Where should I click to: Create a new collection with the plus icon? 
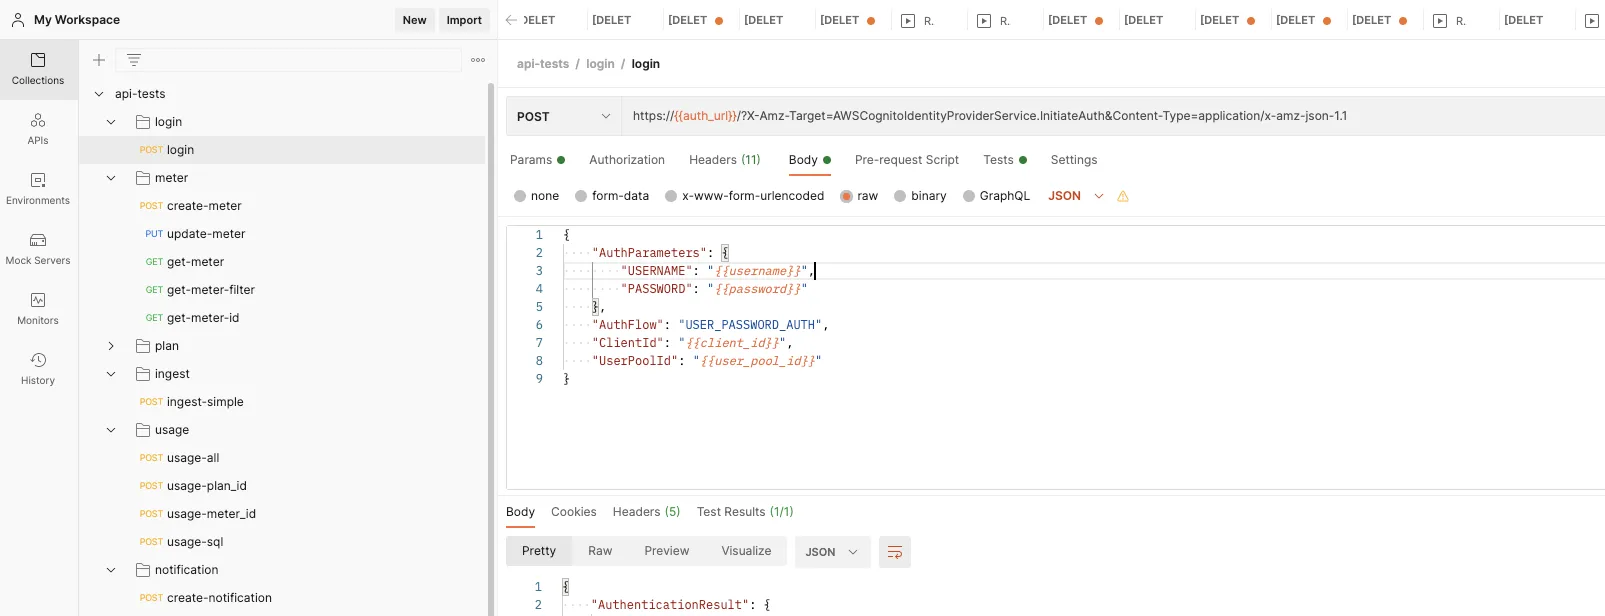pyautogui.click(x=99, y=60)
